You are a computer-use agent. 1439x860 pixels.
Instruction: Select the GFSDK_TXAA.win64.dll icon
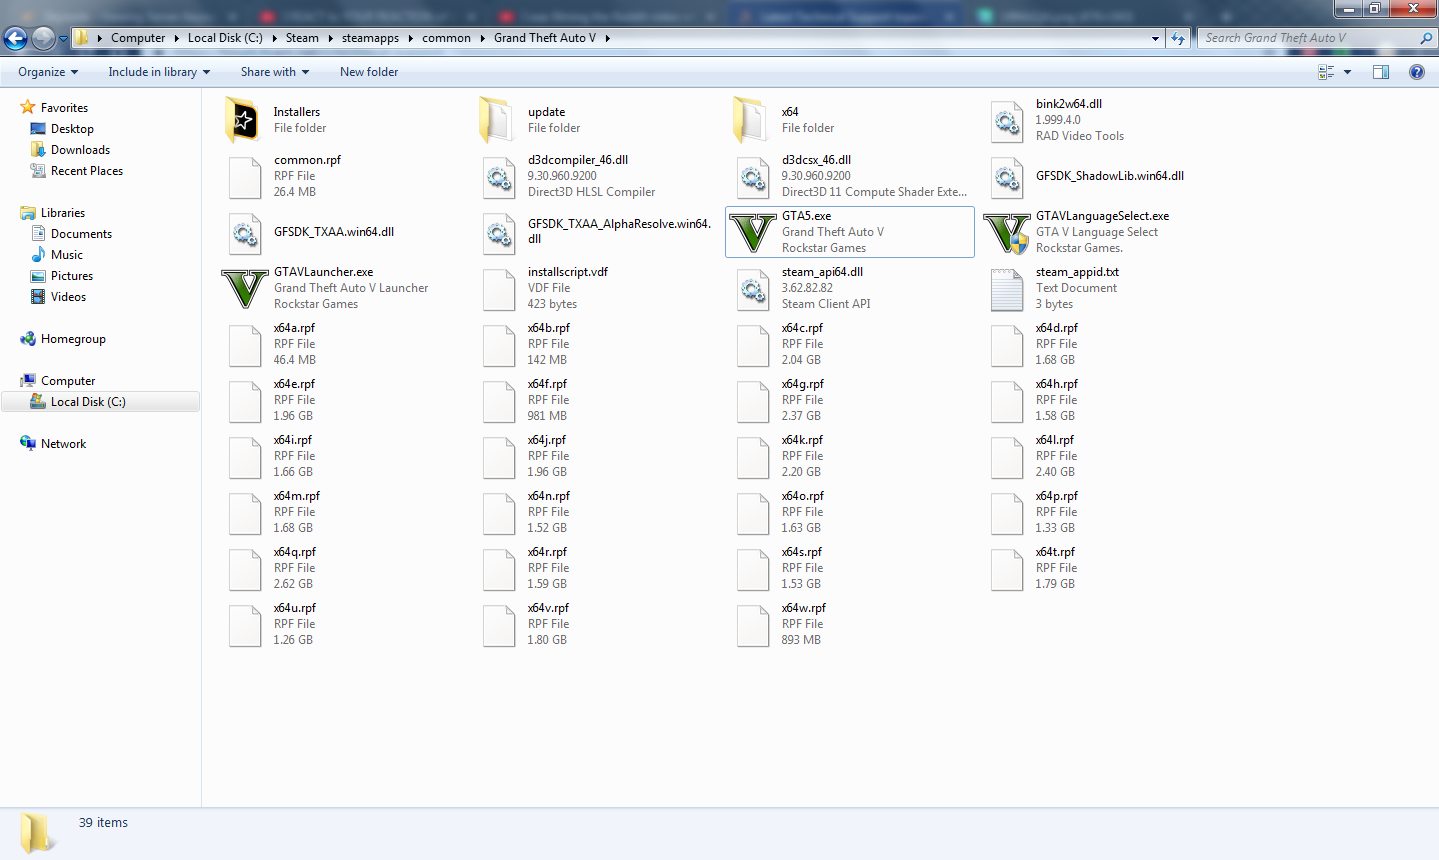tap(244, 233)
